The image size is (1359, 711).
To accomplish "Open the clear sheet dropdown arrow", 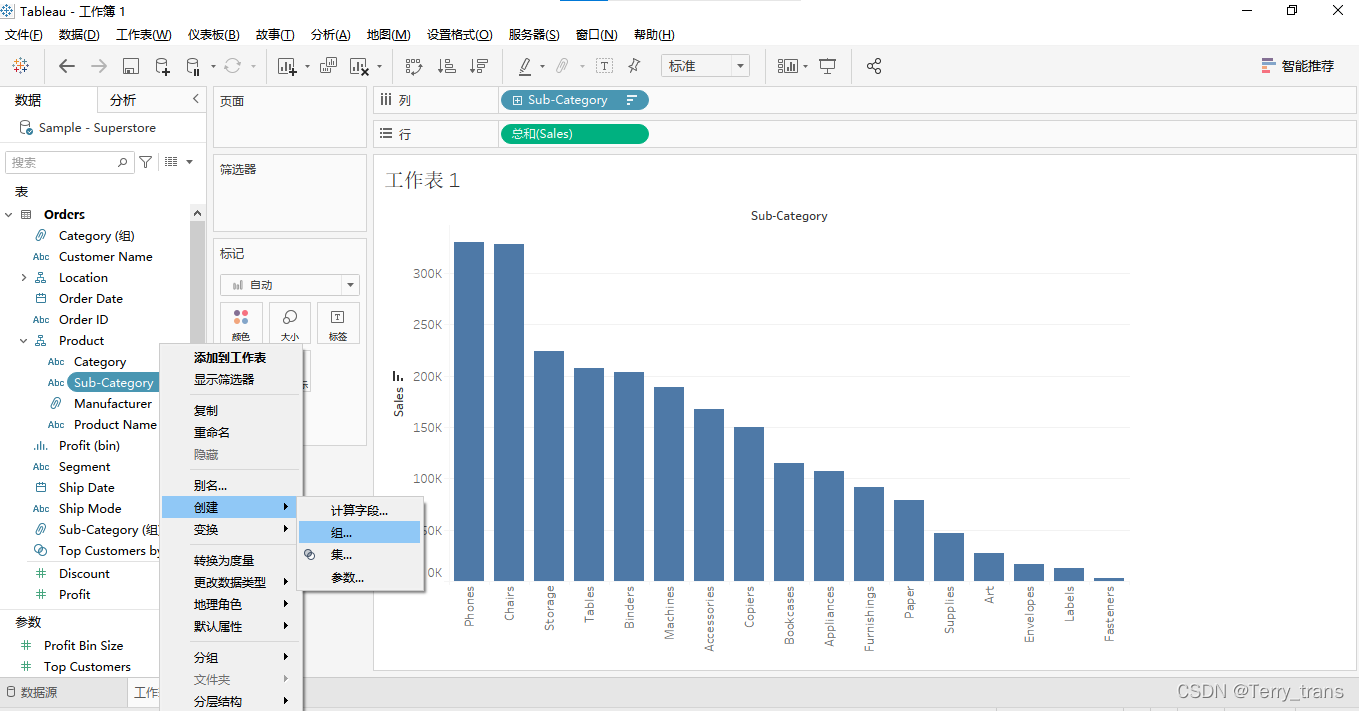I will (379, 67).
